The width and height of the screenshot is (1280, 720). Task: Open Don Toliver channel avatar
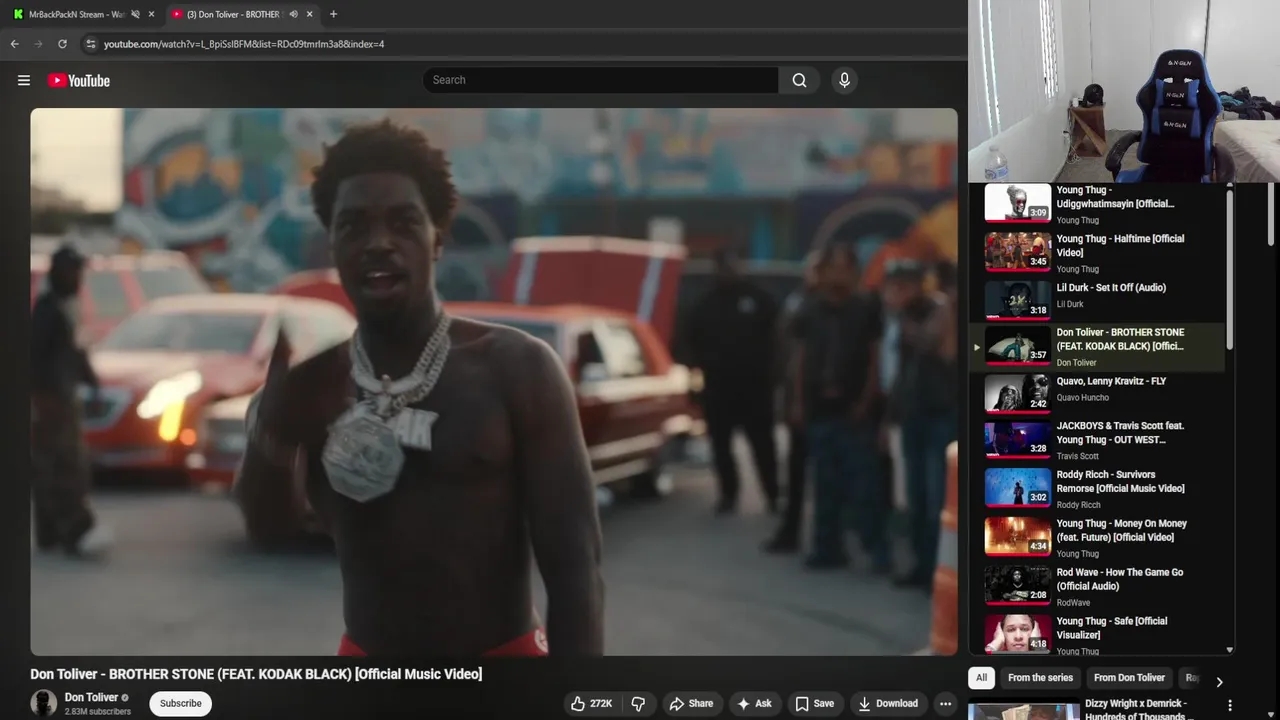tap(44, 703)
